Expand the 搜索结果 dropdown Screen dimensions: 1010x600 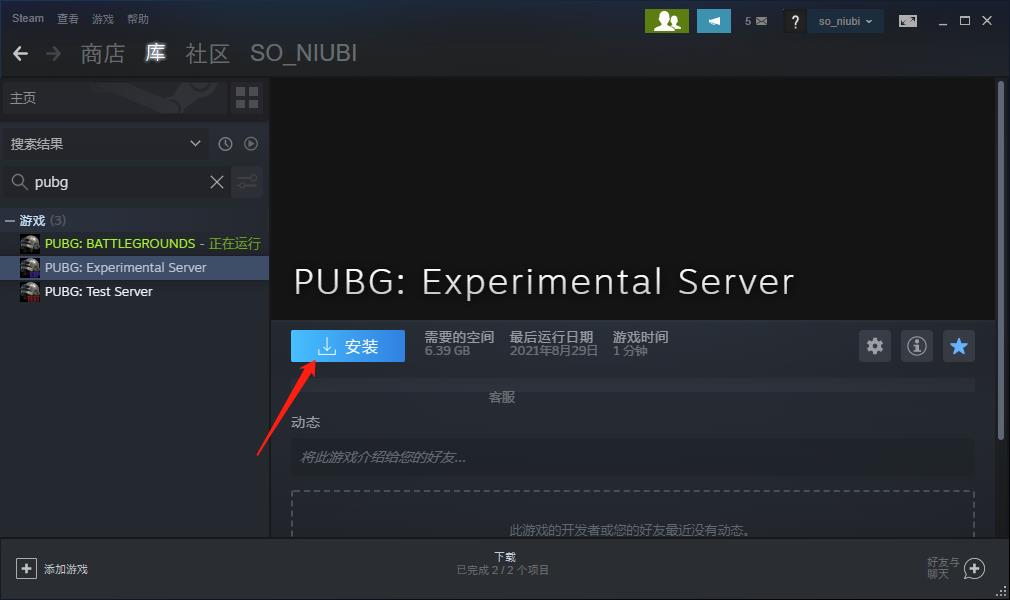click(105, 144)
